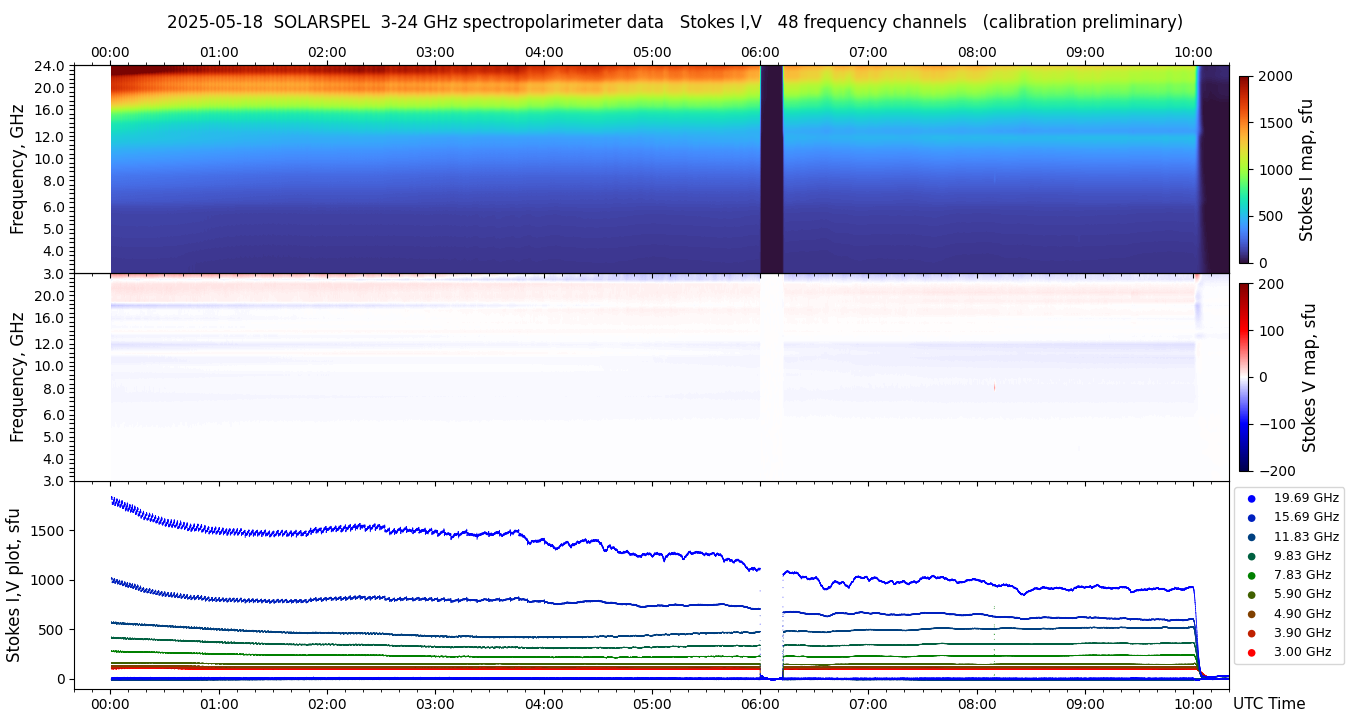Click the 3.90 GHz legend marker dot
The width and height of the screenshot is (1350, 725).
pos(1251,633)
